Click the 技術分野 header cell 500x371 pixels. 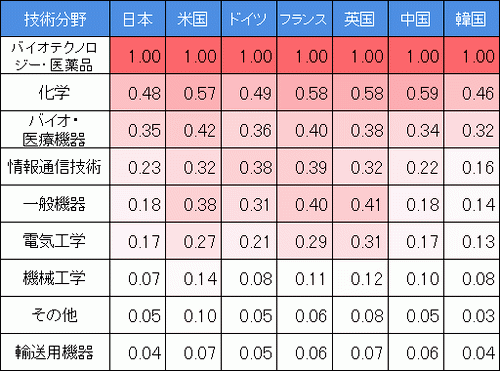(x=55, y=19)
